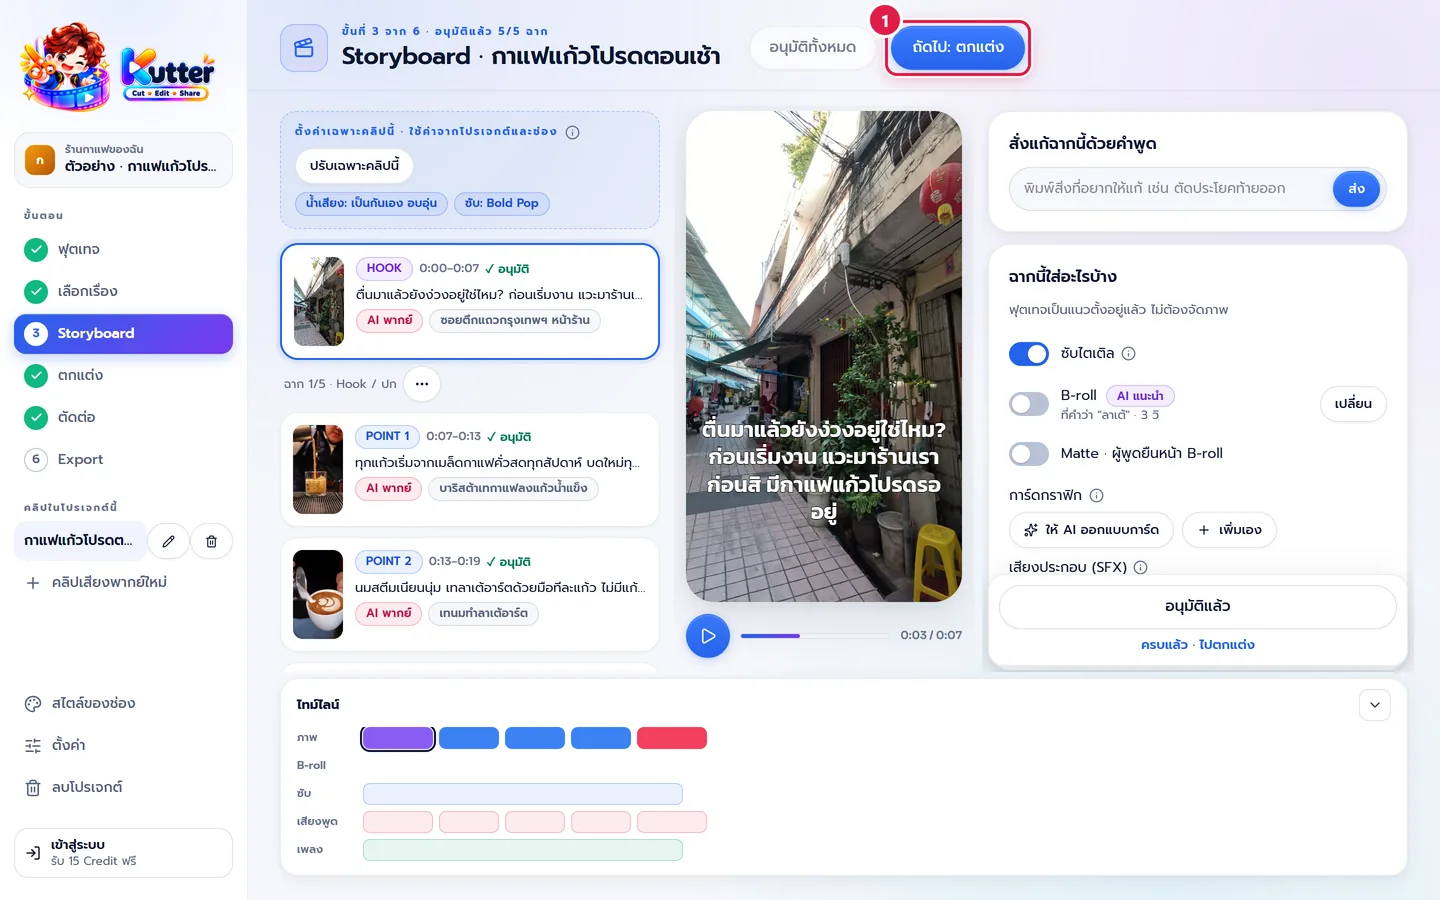Click ลบโปรเจกต์ delete project
1440x900 pixels.
tap(123, 787)
